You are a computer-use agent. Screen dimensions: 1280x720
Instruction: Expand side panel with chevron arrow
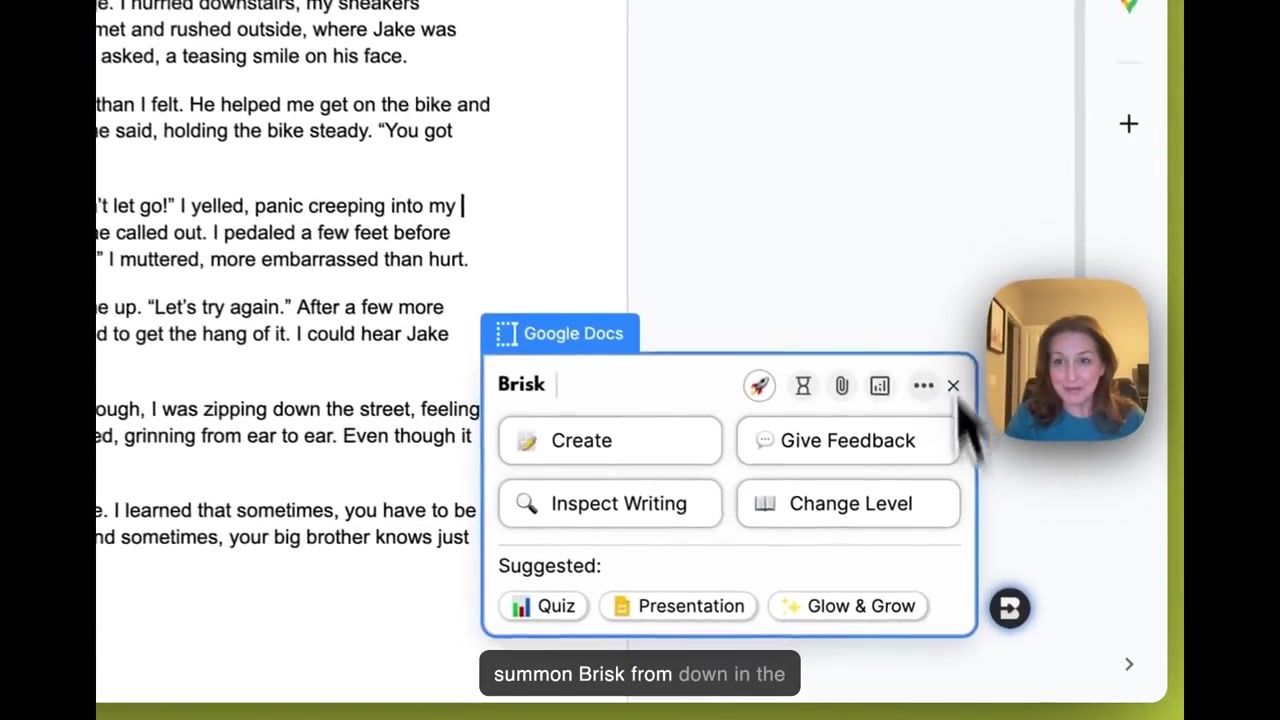coord(1128,664)
